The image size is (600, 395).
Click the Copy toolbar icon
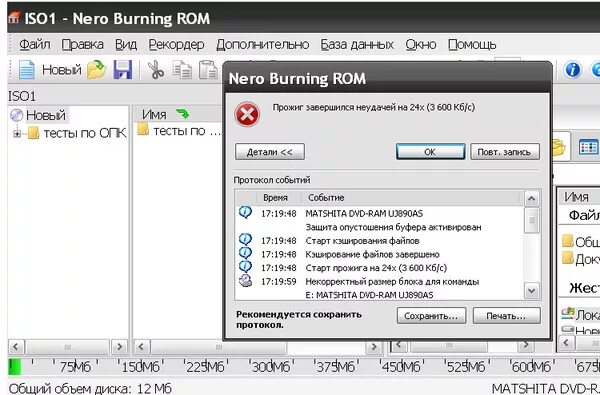click(182, 70)
